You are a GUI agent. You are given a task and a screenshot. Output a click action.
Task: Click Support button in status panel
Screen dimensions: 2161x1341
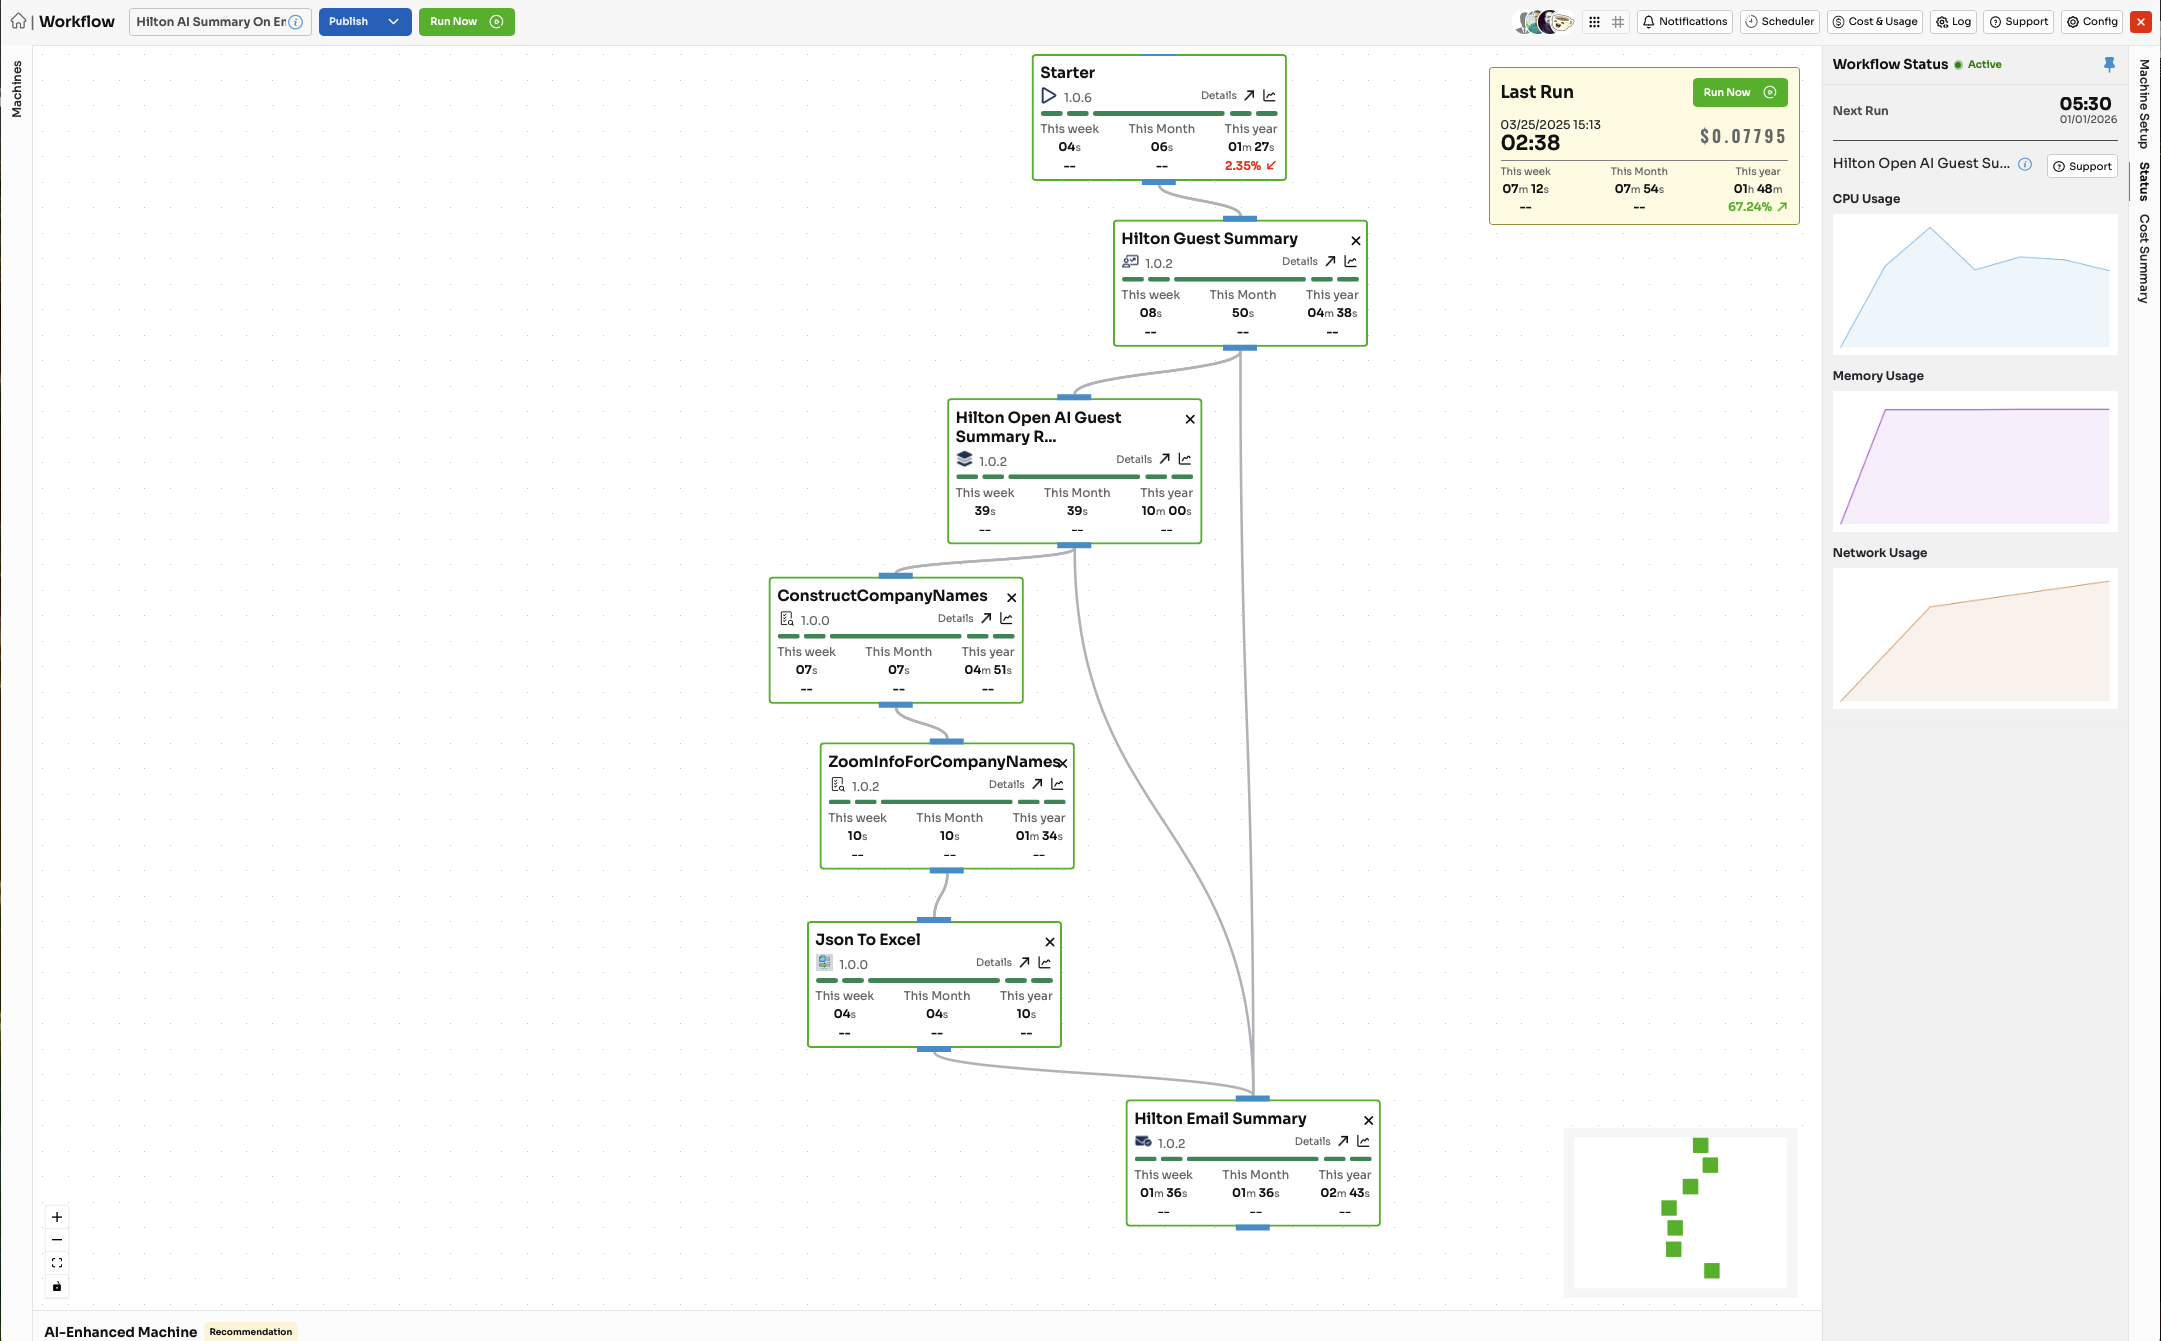2082,166
